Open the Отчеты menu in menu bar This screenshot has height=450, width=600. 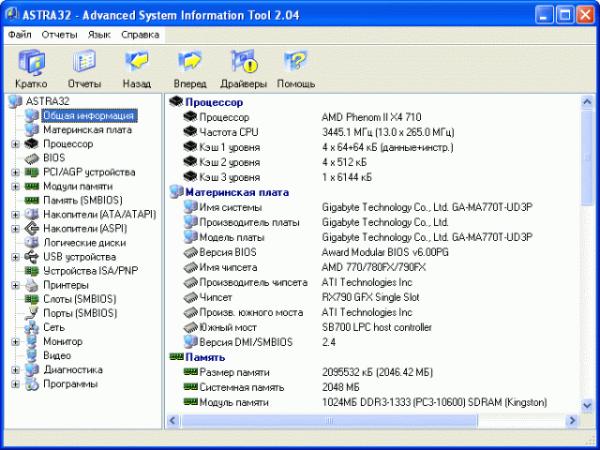(59, 35)
